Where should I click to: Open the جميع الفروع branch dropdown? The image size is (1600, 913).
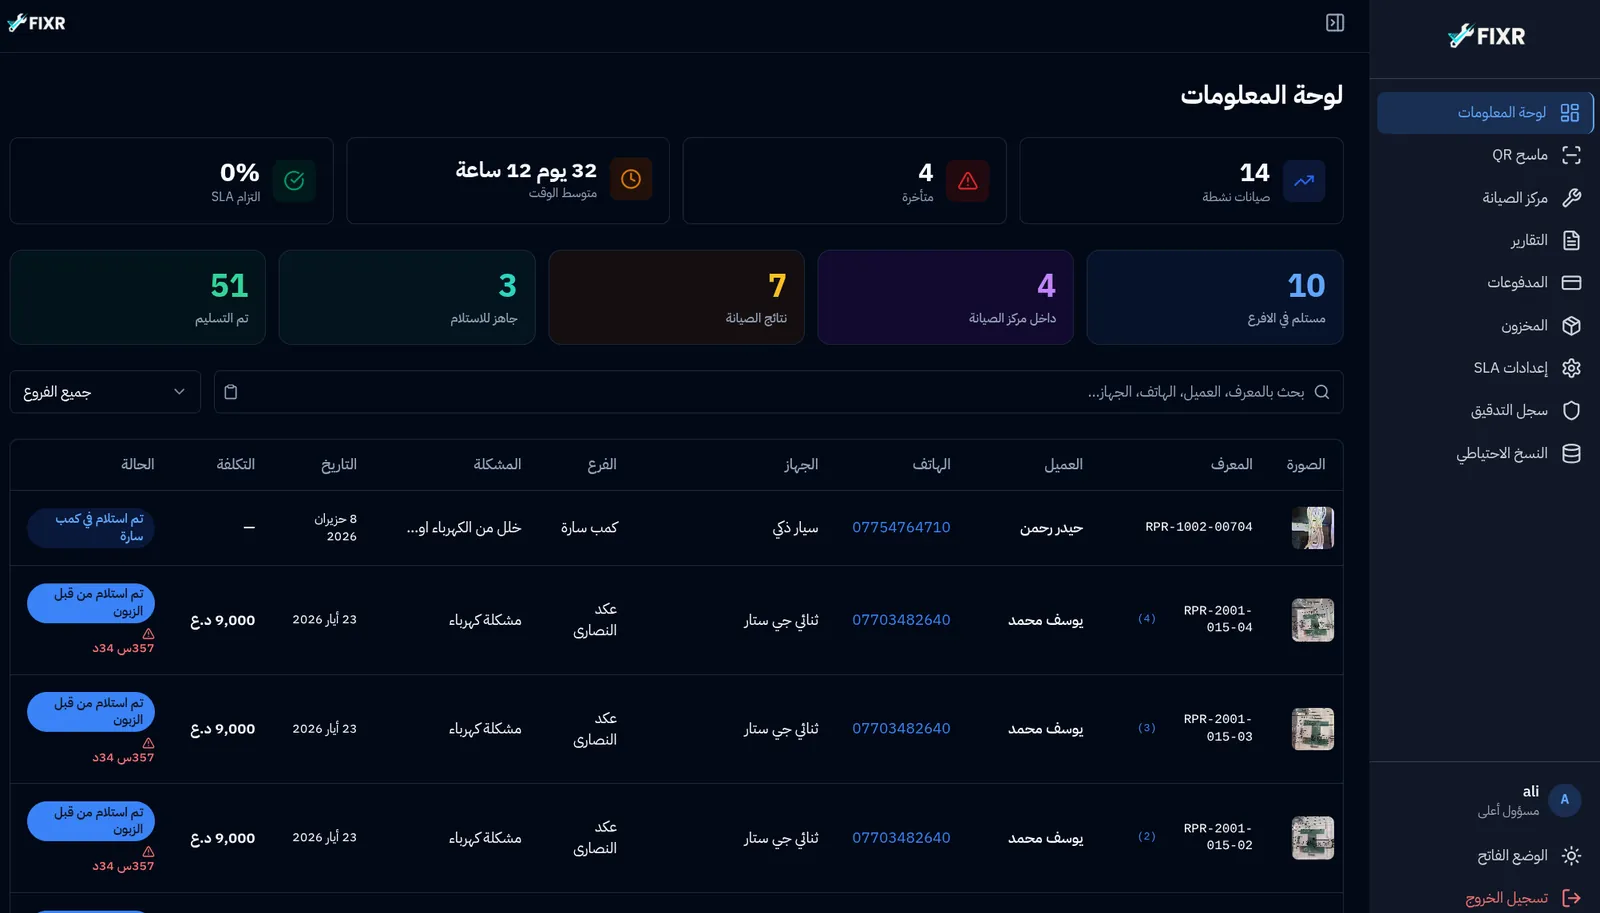[105, 392]
